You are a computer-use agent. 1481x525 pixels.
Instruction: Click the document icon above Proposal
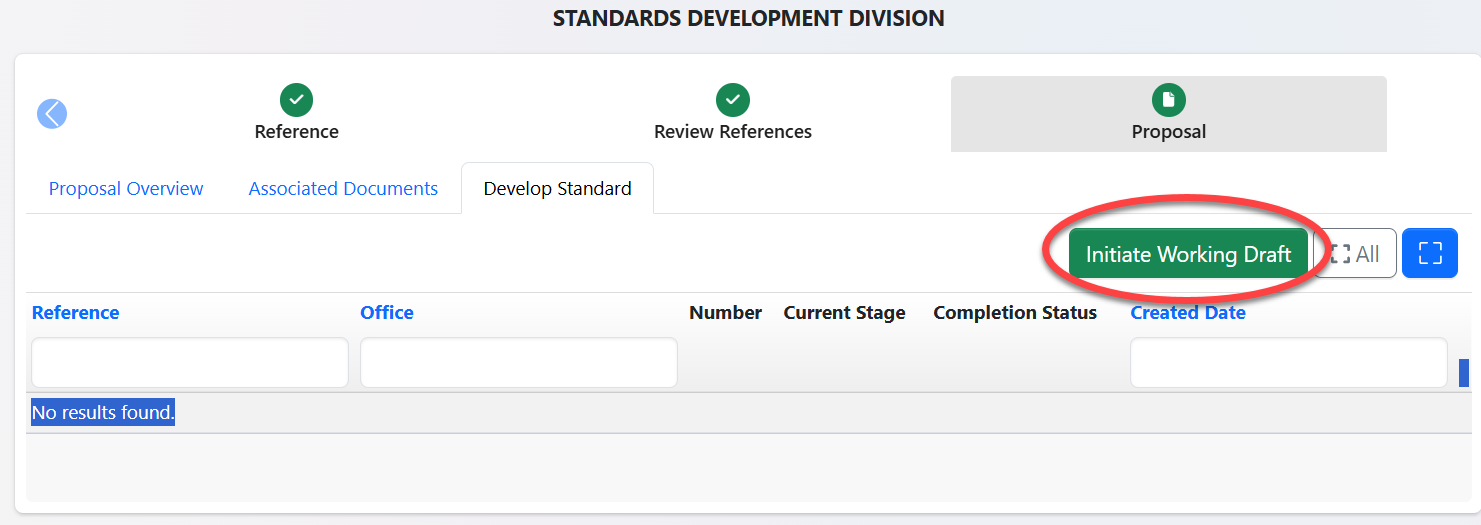(x=1168, y=100)
